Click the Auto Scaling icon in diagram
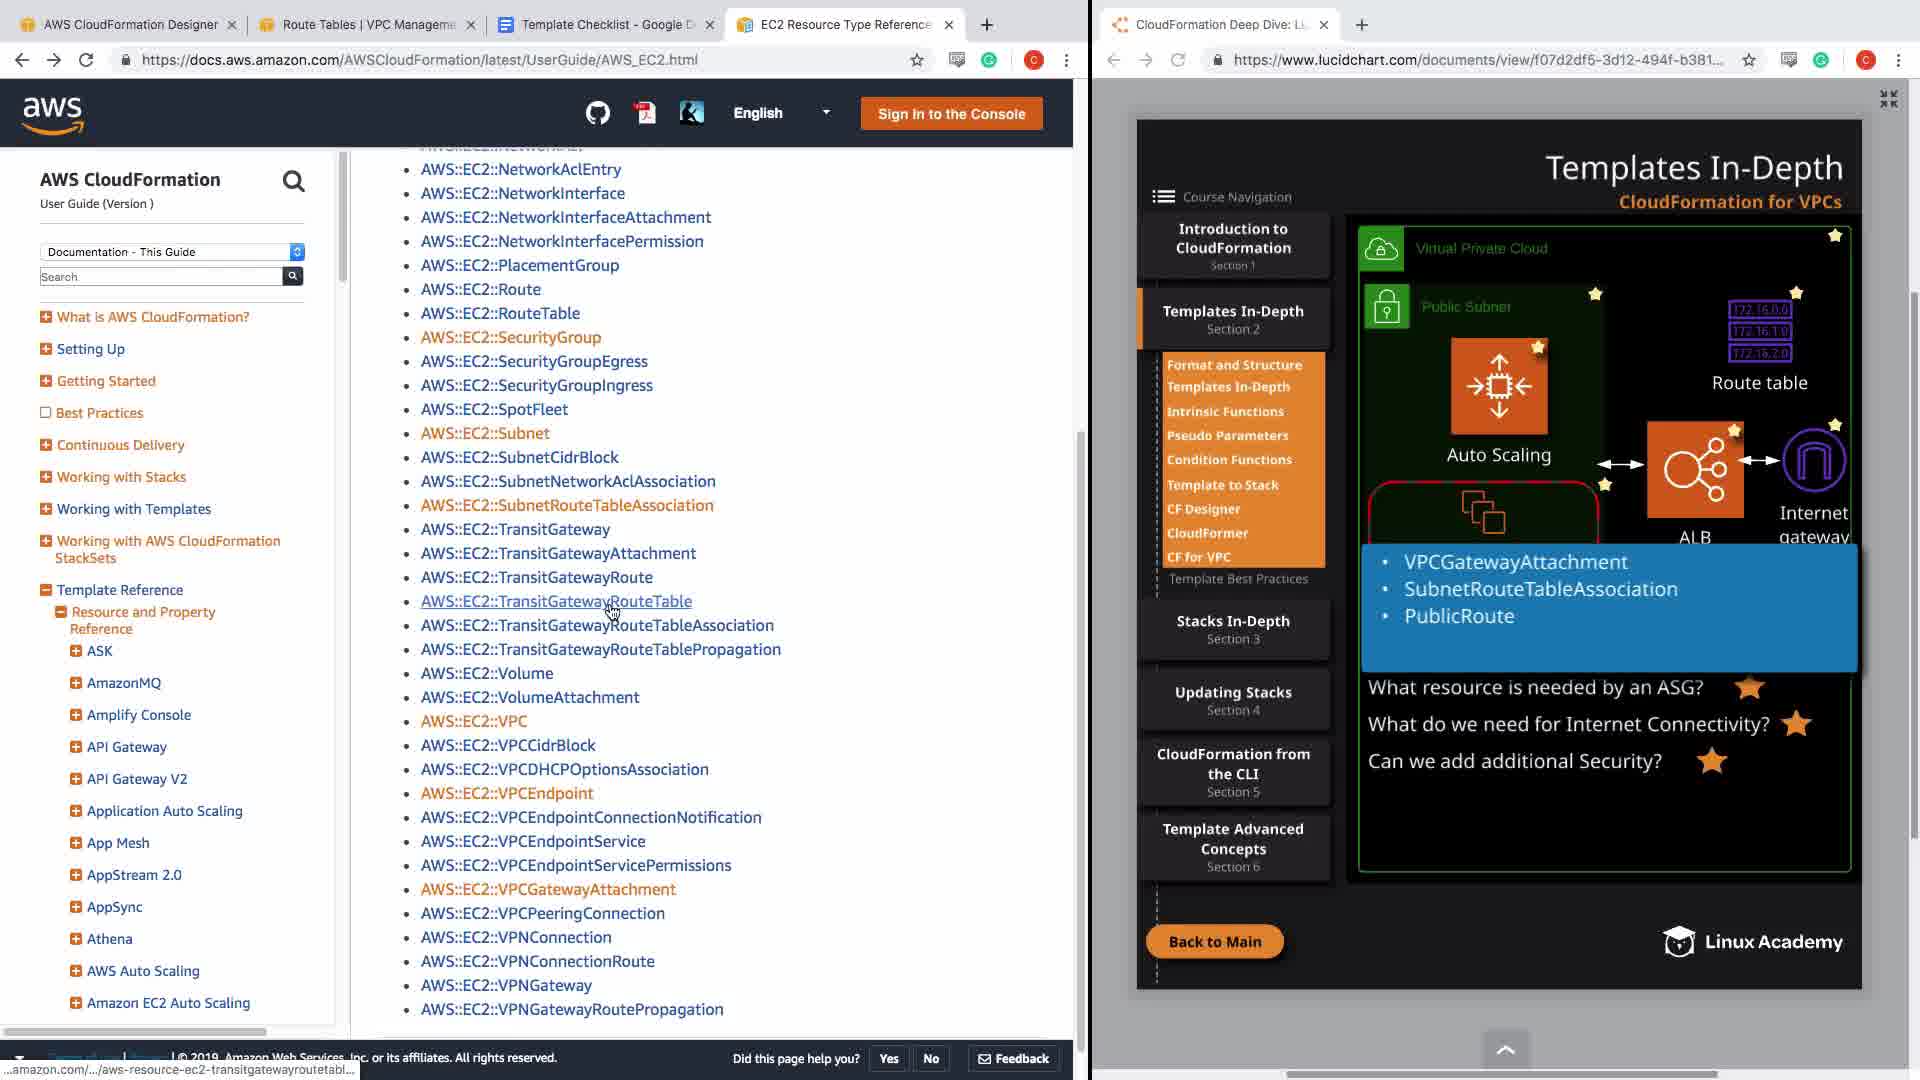Image resolution: width=1920 pixels, height=1080 pixels. point(1498,386)
